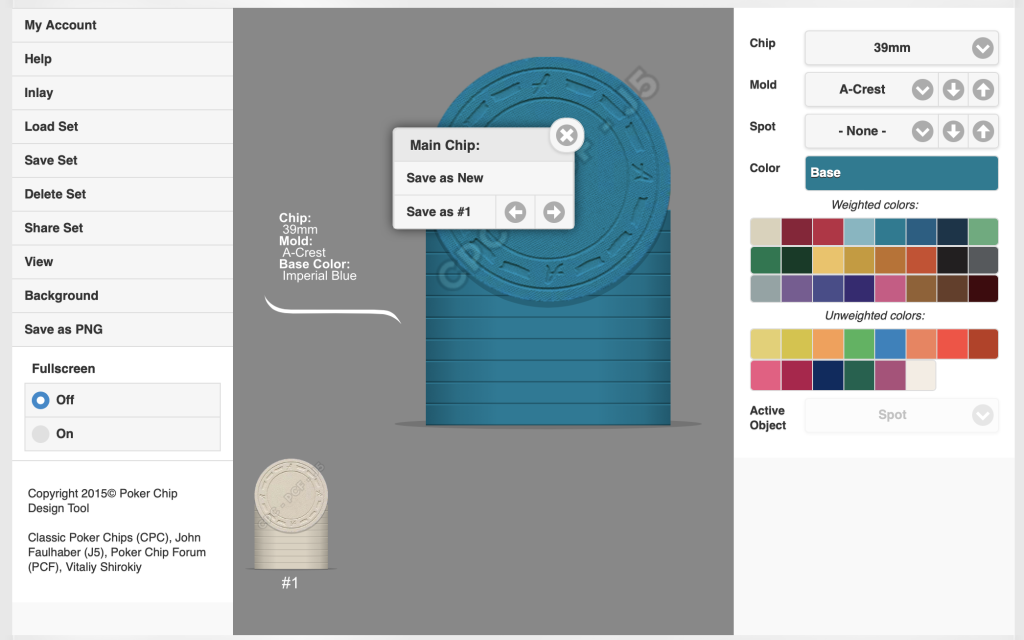The image size is (1024, 640).
Task: Set Fullscreen to On
Action: pyautogui.click(x=123, y=434)
